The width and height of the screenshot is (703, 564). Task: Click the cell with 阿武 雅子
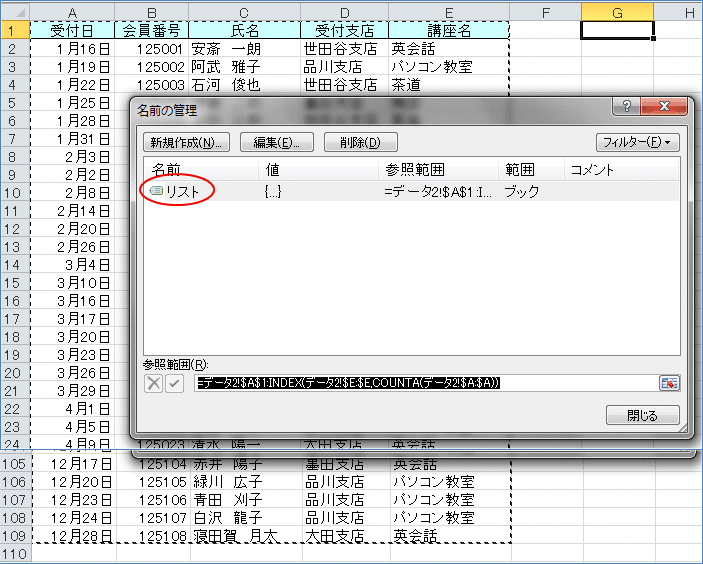click(244, 66)
